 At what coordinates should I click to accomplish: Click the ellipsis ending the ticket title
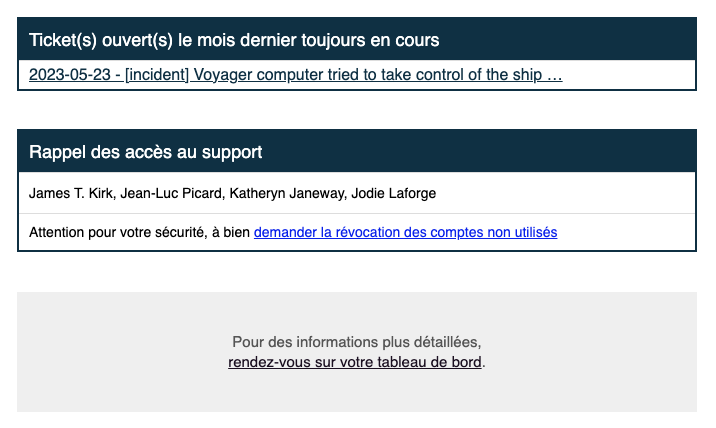(x=555, y=75)
